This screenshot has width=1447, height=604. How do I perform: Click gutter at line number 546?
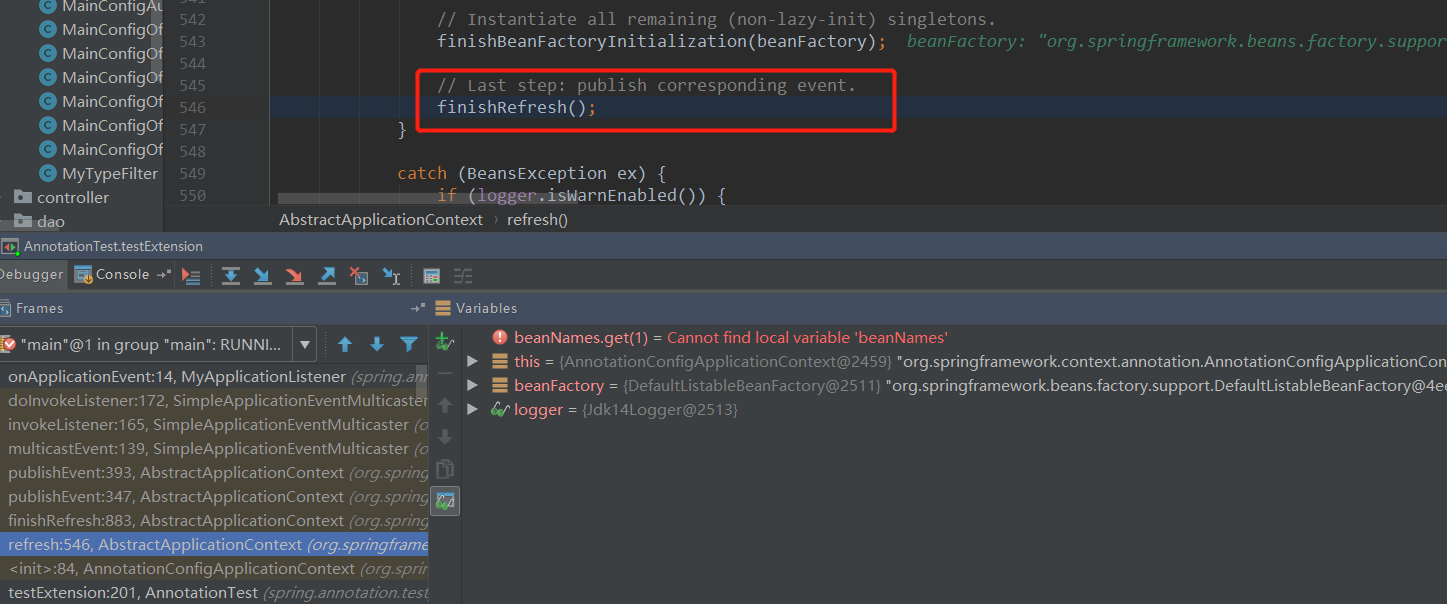192,108
